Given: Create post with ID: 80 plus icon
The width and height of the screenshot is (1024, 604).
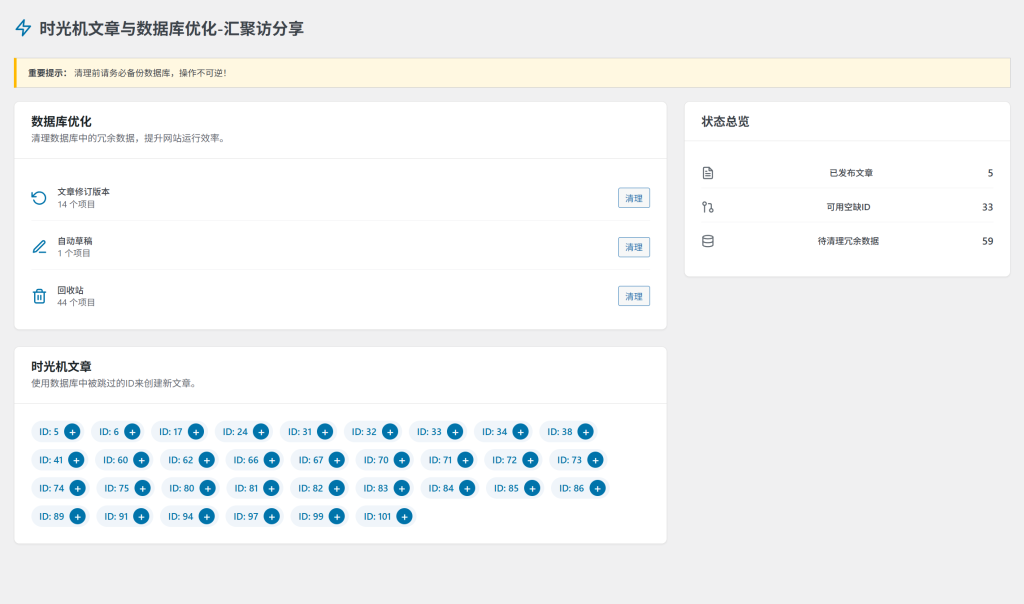Looking at the screenshot, I should click(207, 488).
